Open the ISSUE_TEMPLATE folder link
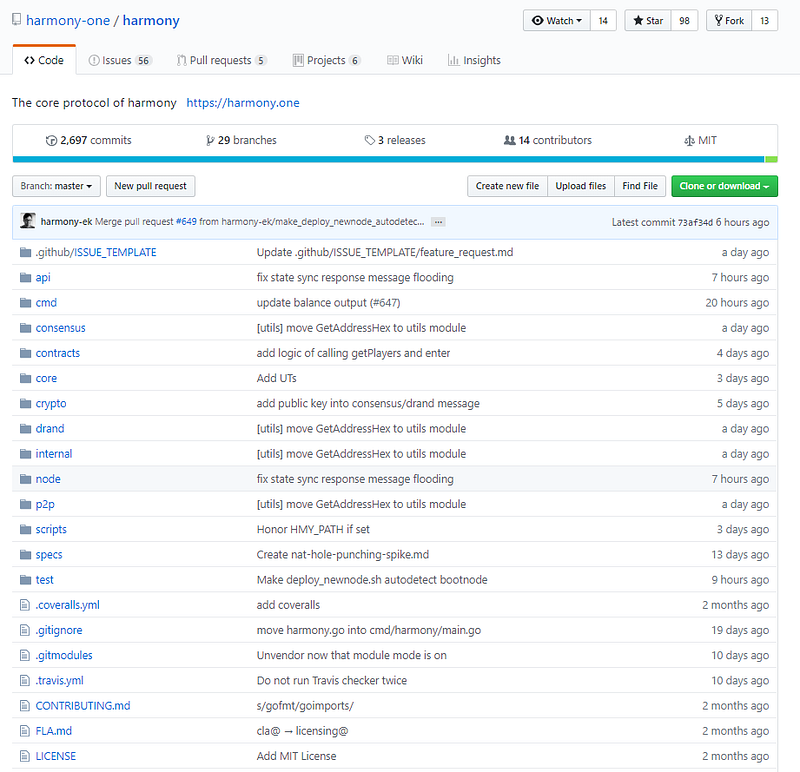800x772 pixels. [115, 252]
